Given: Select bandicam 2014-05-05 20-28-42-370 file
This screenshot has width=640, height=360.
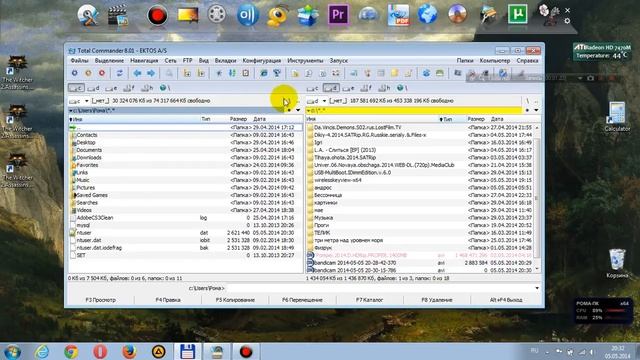Looking at the screenshot, I should (x=420, y=263).
